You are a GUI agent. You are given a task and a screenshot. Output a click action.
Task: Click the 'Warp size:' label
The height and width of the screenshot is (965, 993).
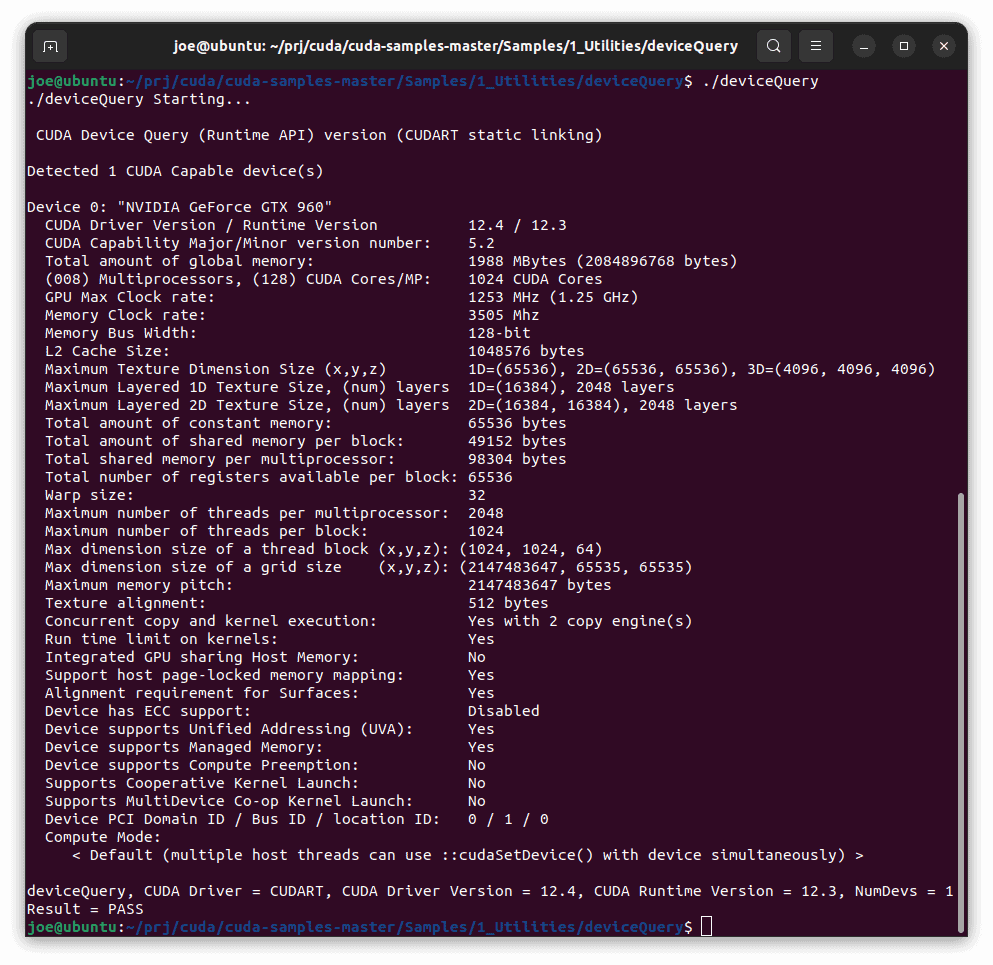point(89,495)
